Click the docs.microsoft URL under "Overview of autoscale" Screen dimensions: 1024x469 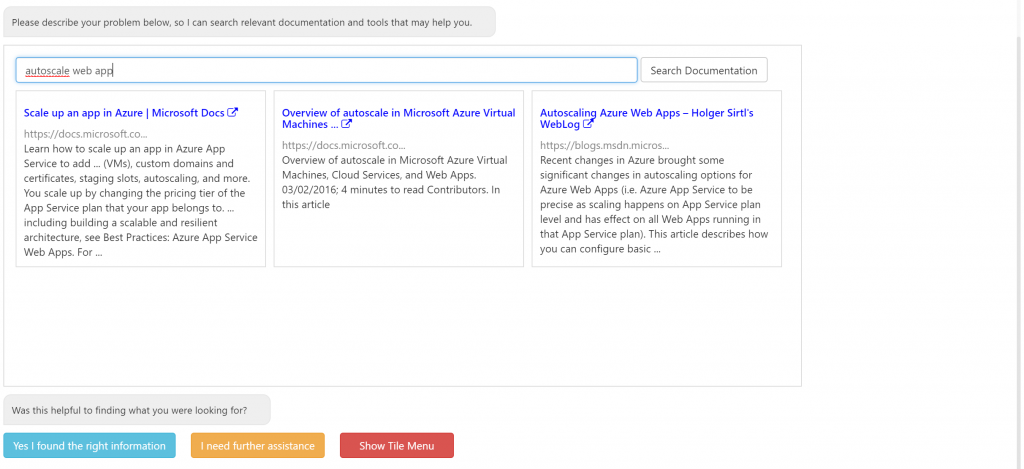343,145
